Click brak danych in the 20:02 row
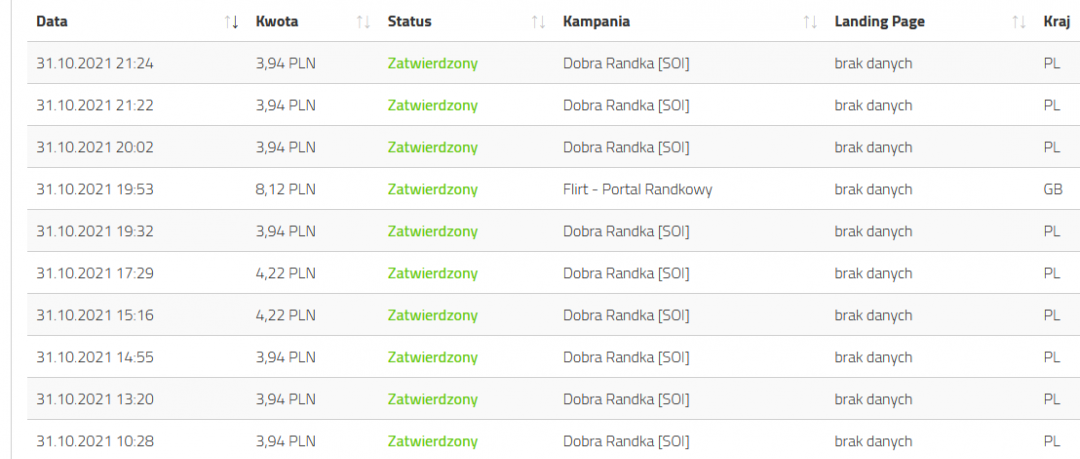The height and width of the screenshot is (459, 1080). (873, 147)
